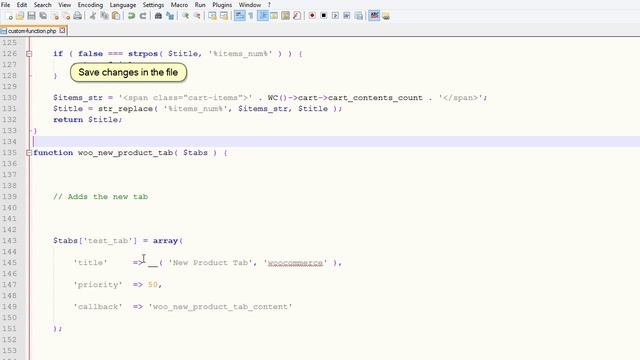Open the ? help menu
640x360 pixels.
tap(269, 5)
